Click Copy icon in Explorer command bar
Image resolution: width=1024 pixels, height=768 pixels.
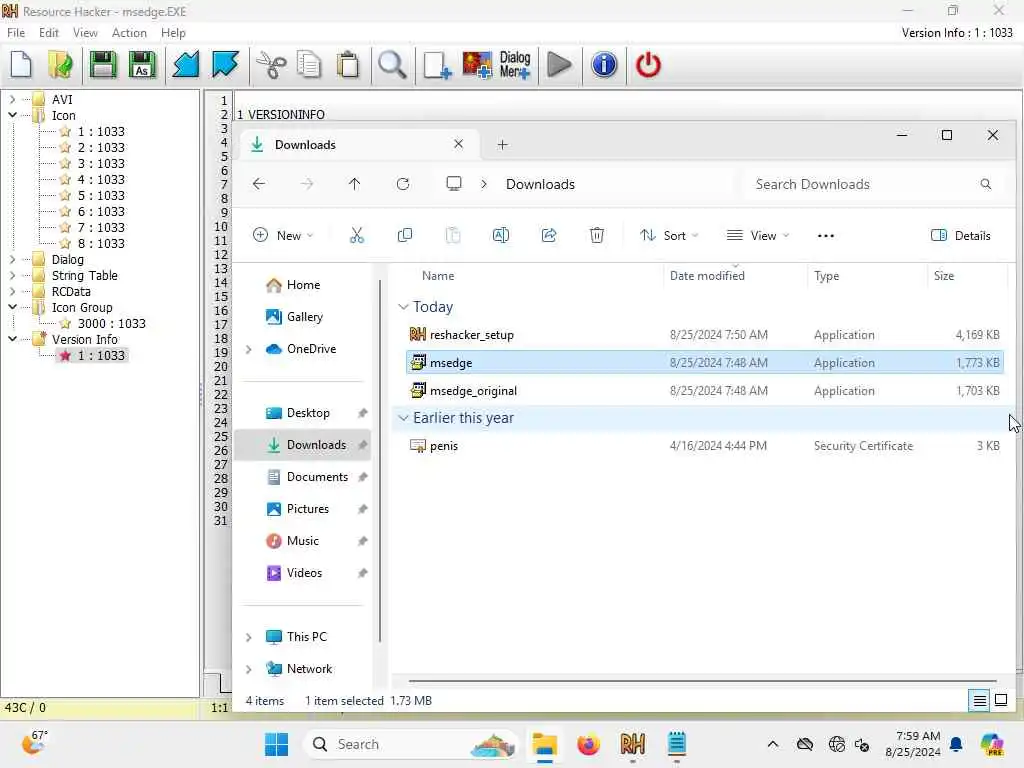[x=405, y=235]
